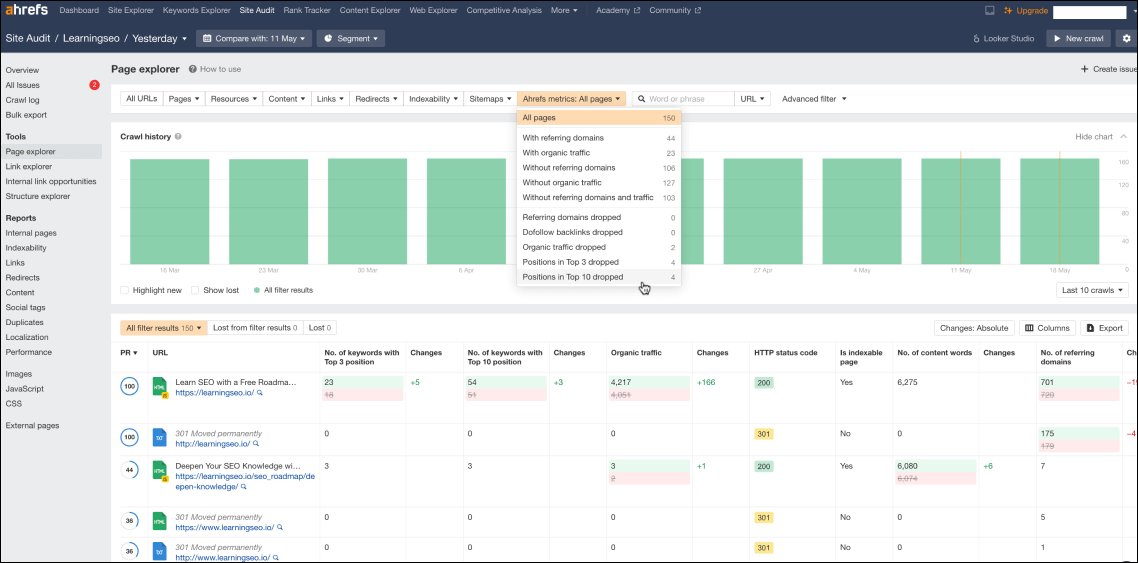
Task: Click HTML file icon for Learn SEO row
Action: (160, 387)
